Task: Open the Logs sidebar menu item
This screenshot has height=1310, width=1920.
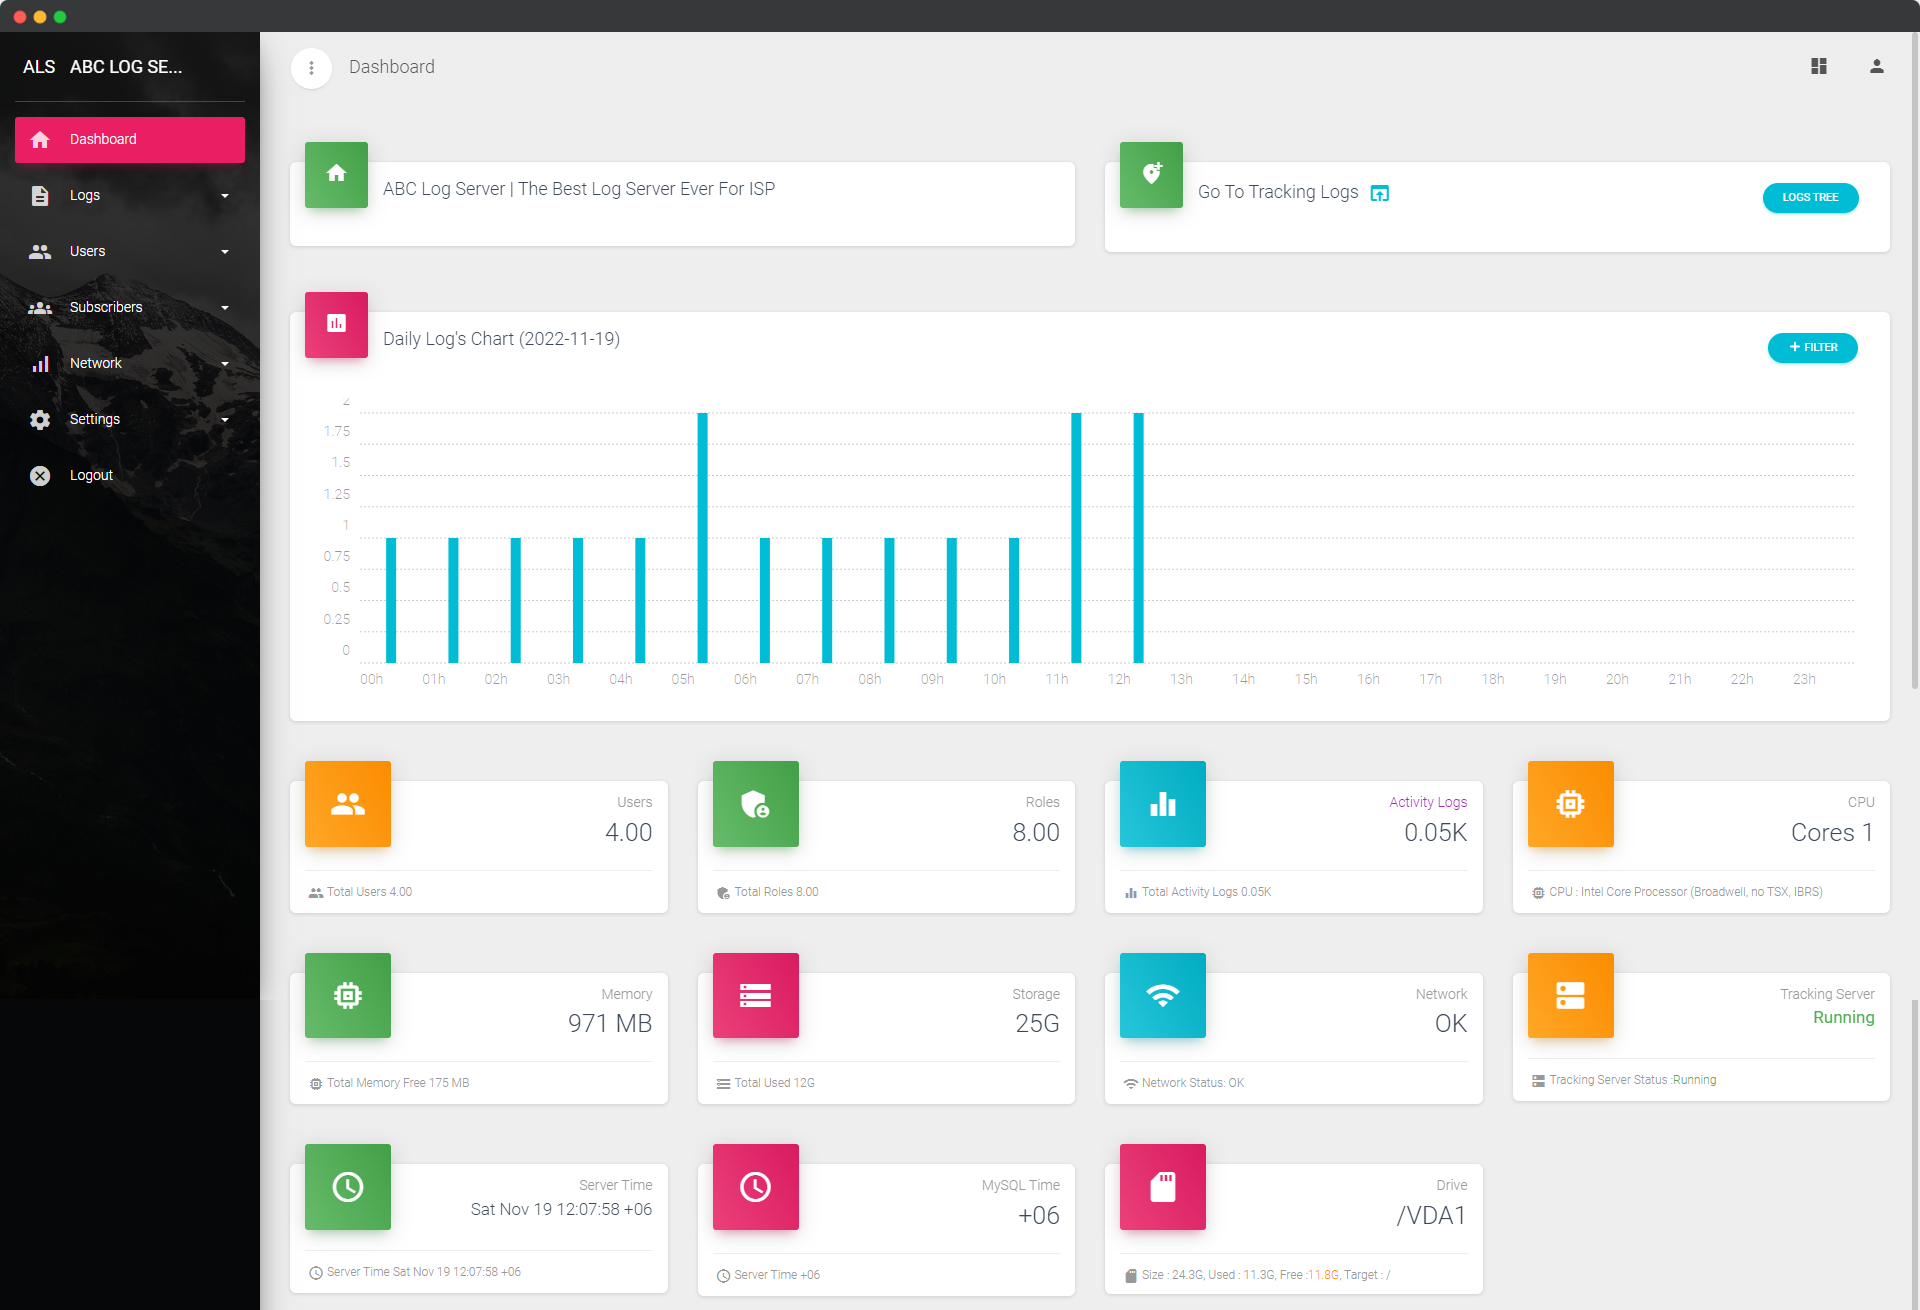Action: click(130, 196)
